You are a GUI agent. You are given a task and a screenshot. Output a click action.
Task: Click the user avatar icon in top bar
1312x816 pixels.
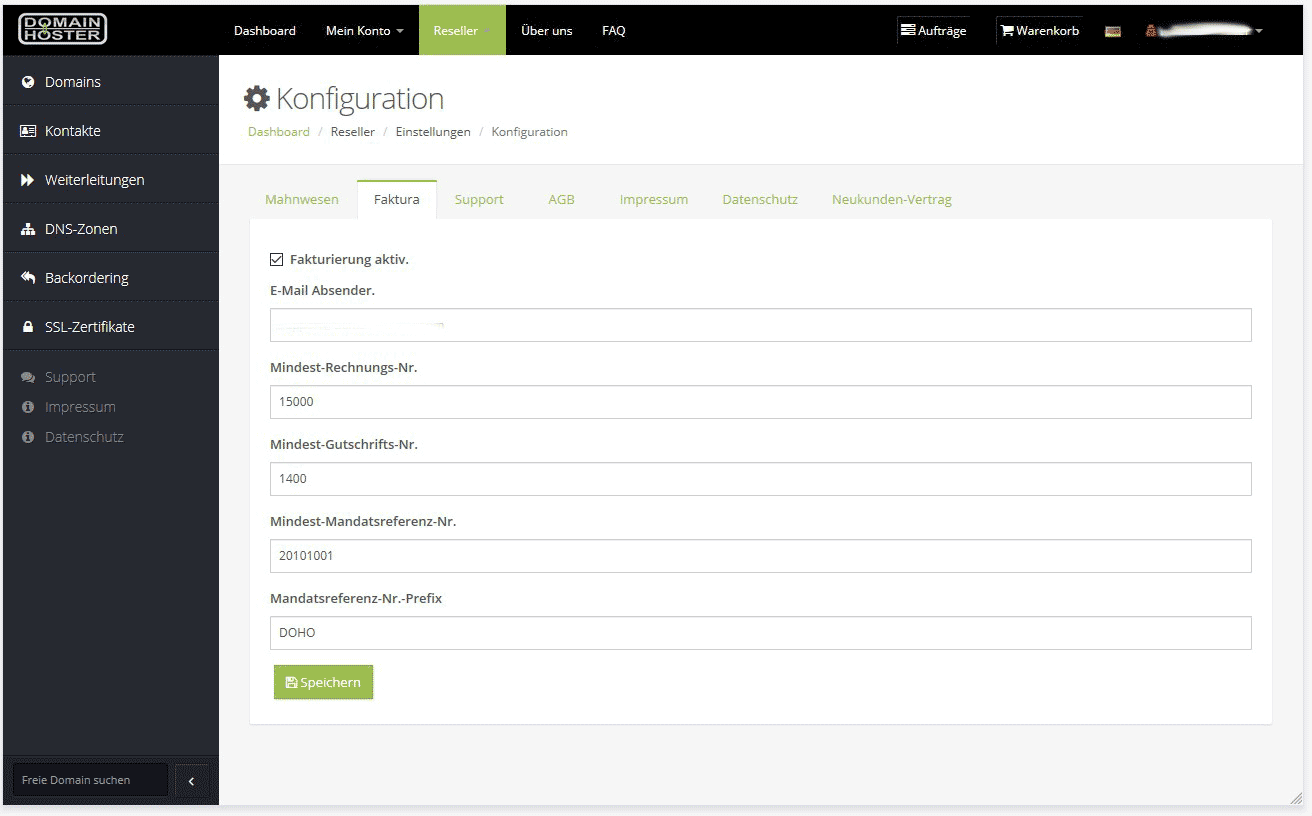(1151, 31)
